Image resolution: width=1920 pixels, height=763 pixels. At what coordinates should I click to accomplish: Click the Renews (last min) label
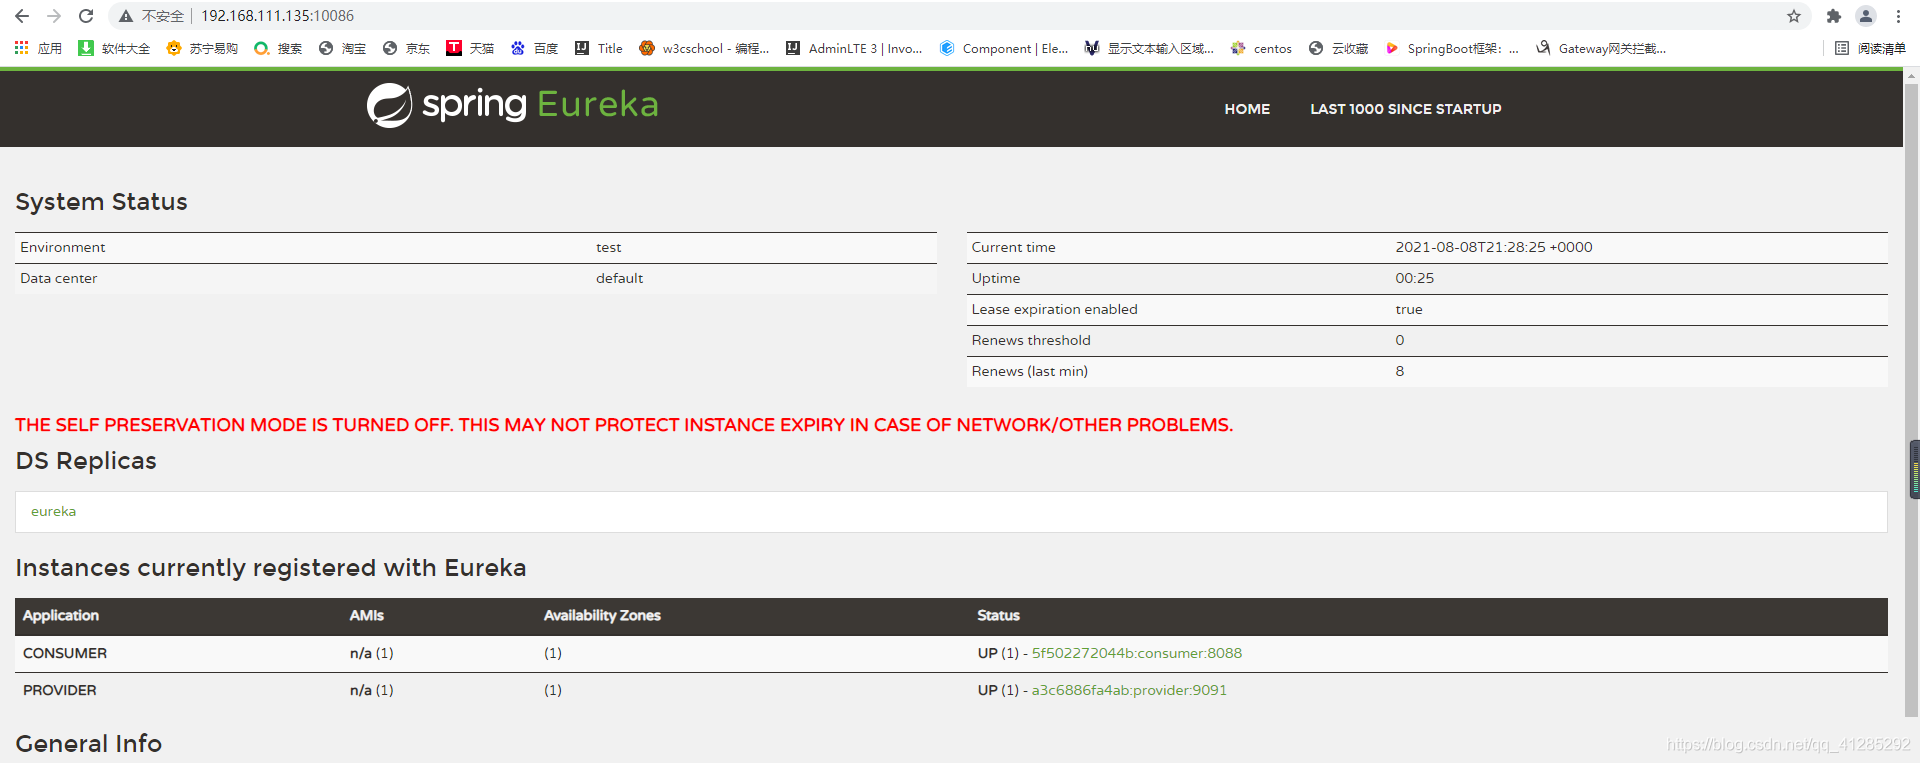pyautogui.click(x=1029, y=371)
